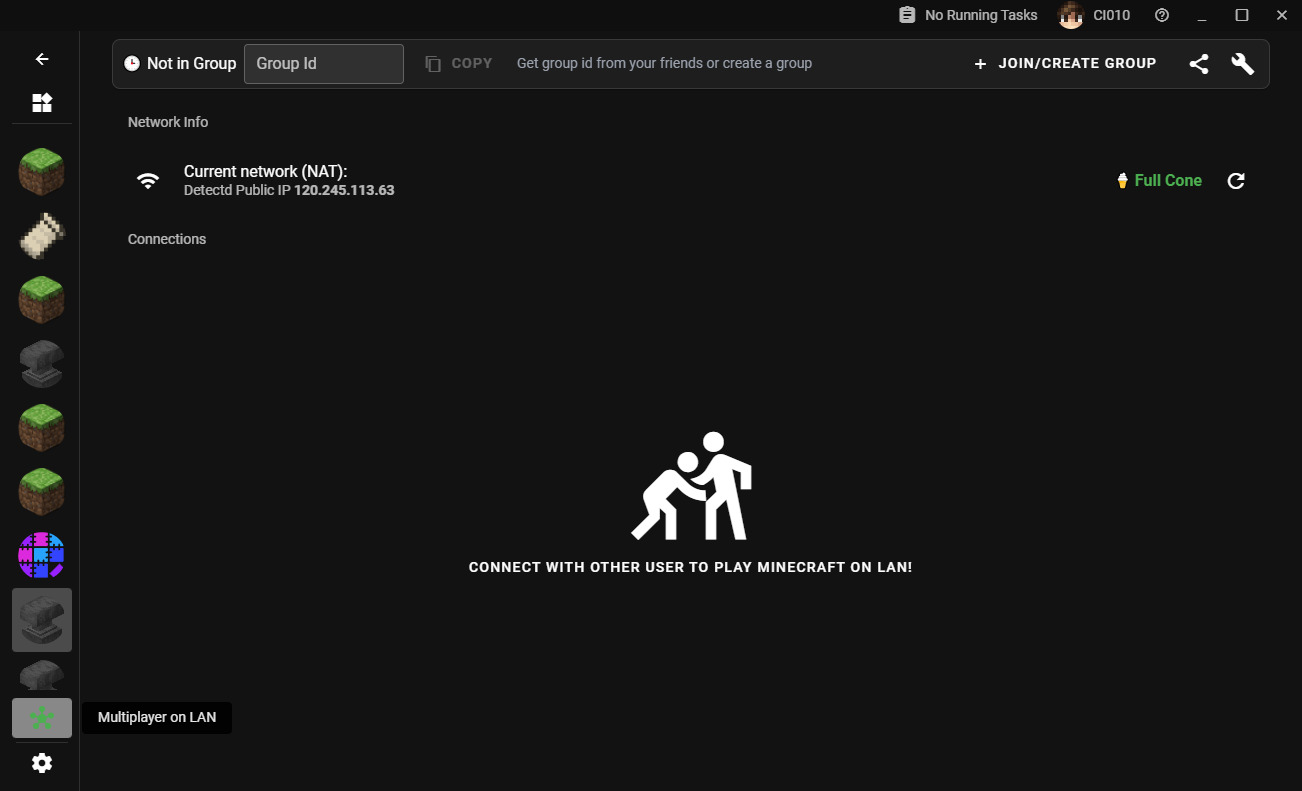This screenshot has height=791, width=1302.
Task: Open the No Running Tasks clipboard
Action: 907,15
